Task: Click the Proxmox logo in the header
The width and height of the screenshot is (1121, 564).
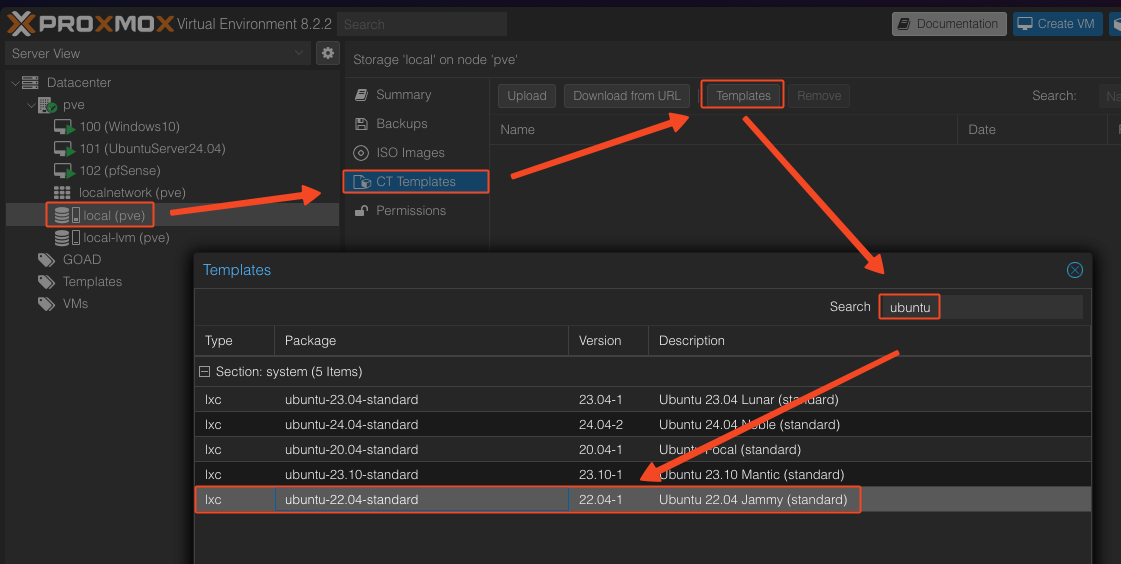Action: (x=91, y=24)
